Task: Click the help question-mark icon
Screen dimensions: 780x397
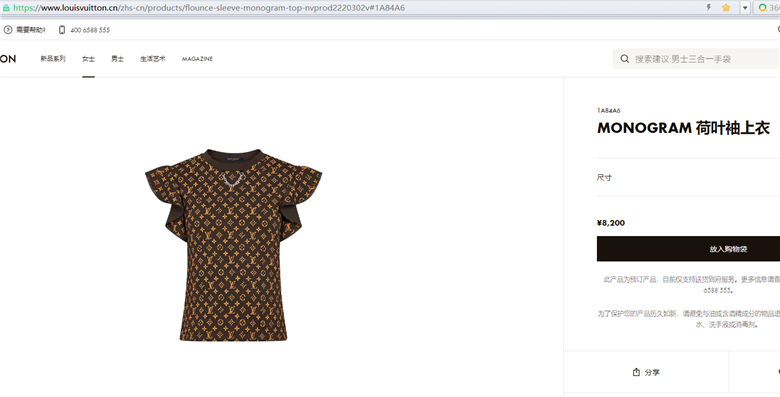Action: click(7, 30)
